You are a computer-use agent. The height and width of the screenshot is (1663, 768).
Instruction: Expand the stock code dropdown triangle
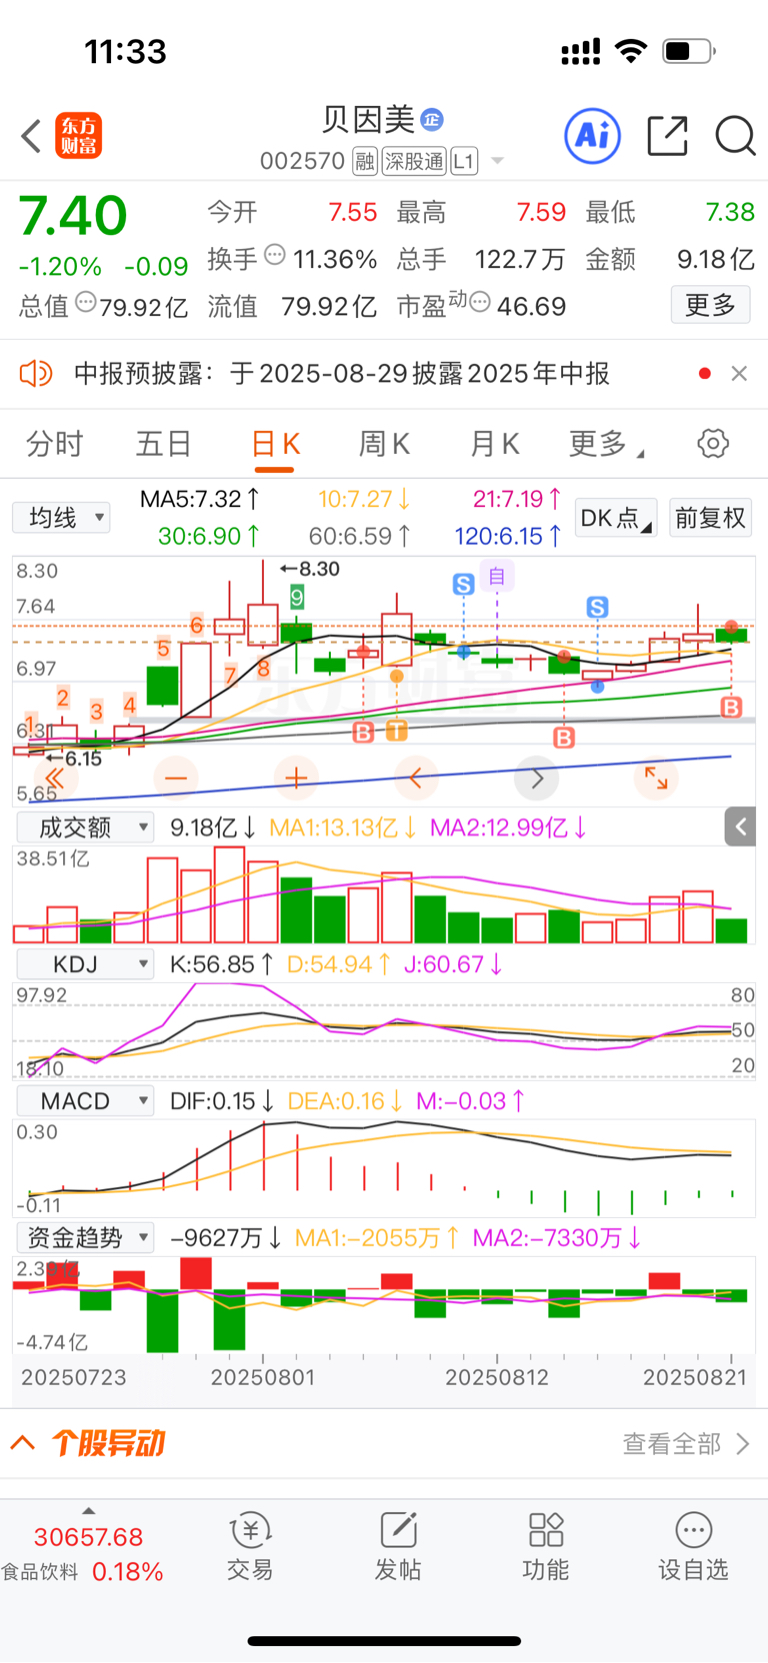pyautogui.click(x=497, y=162)
